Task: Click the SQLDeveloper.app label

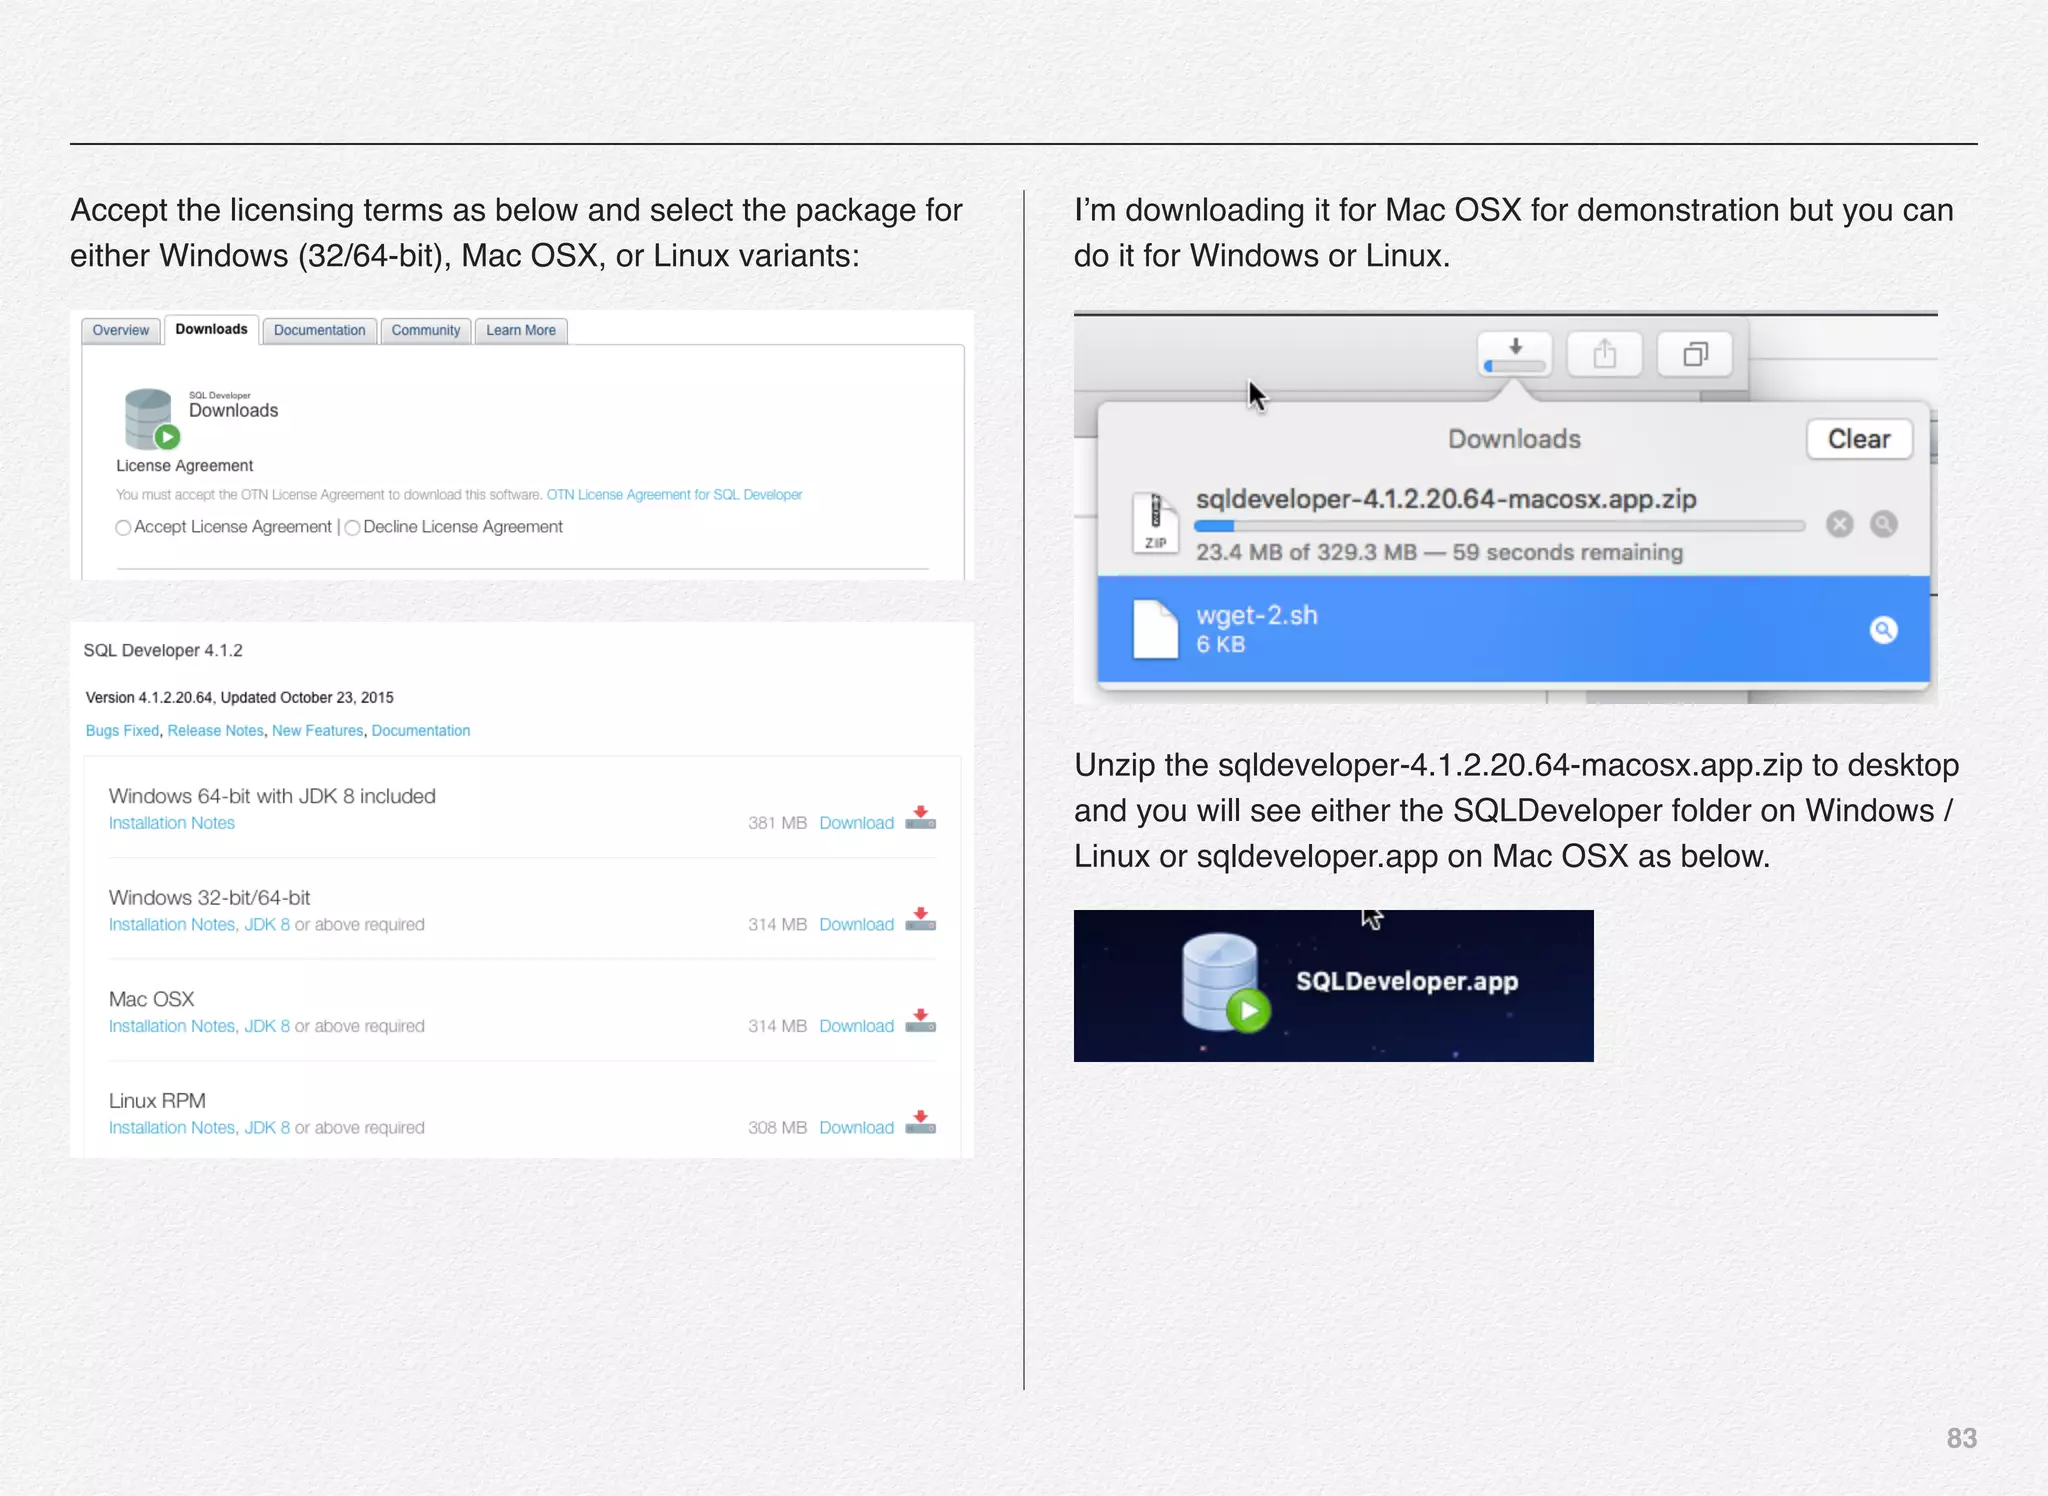Action: (x=1407, y=981)
